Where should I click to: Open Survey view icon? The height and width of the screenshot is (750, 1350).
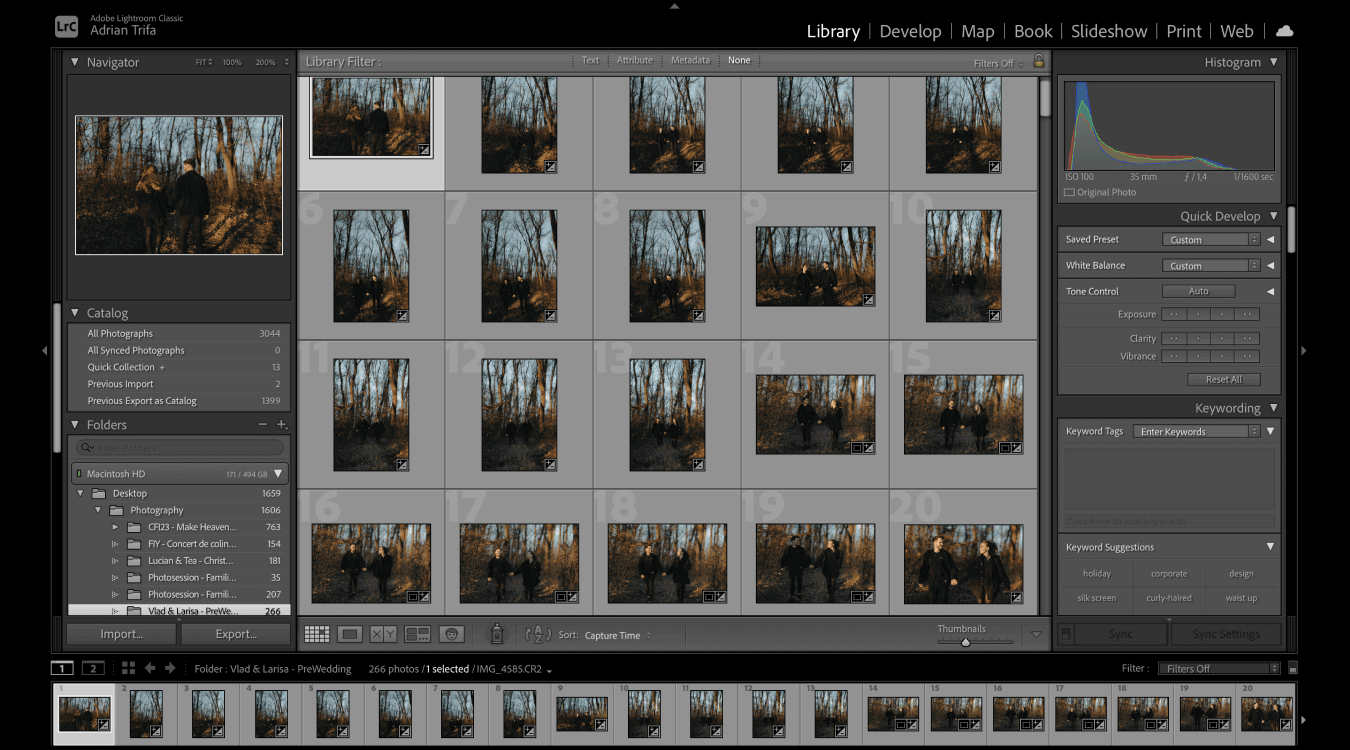417,634
